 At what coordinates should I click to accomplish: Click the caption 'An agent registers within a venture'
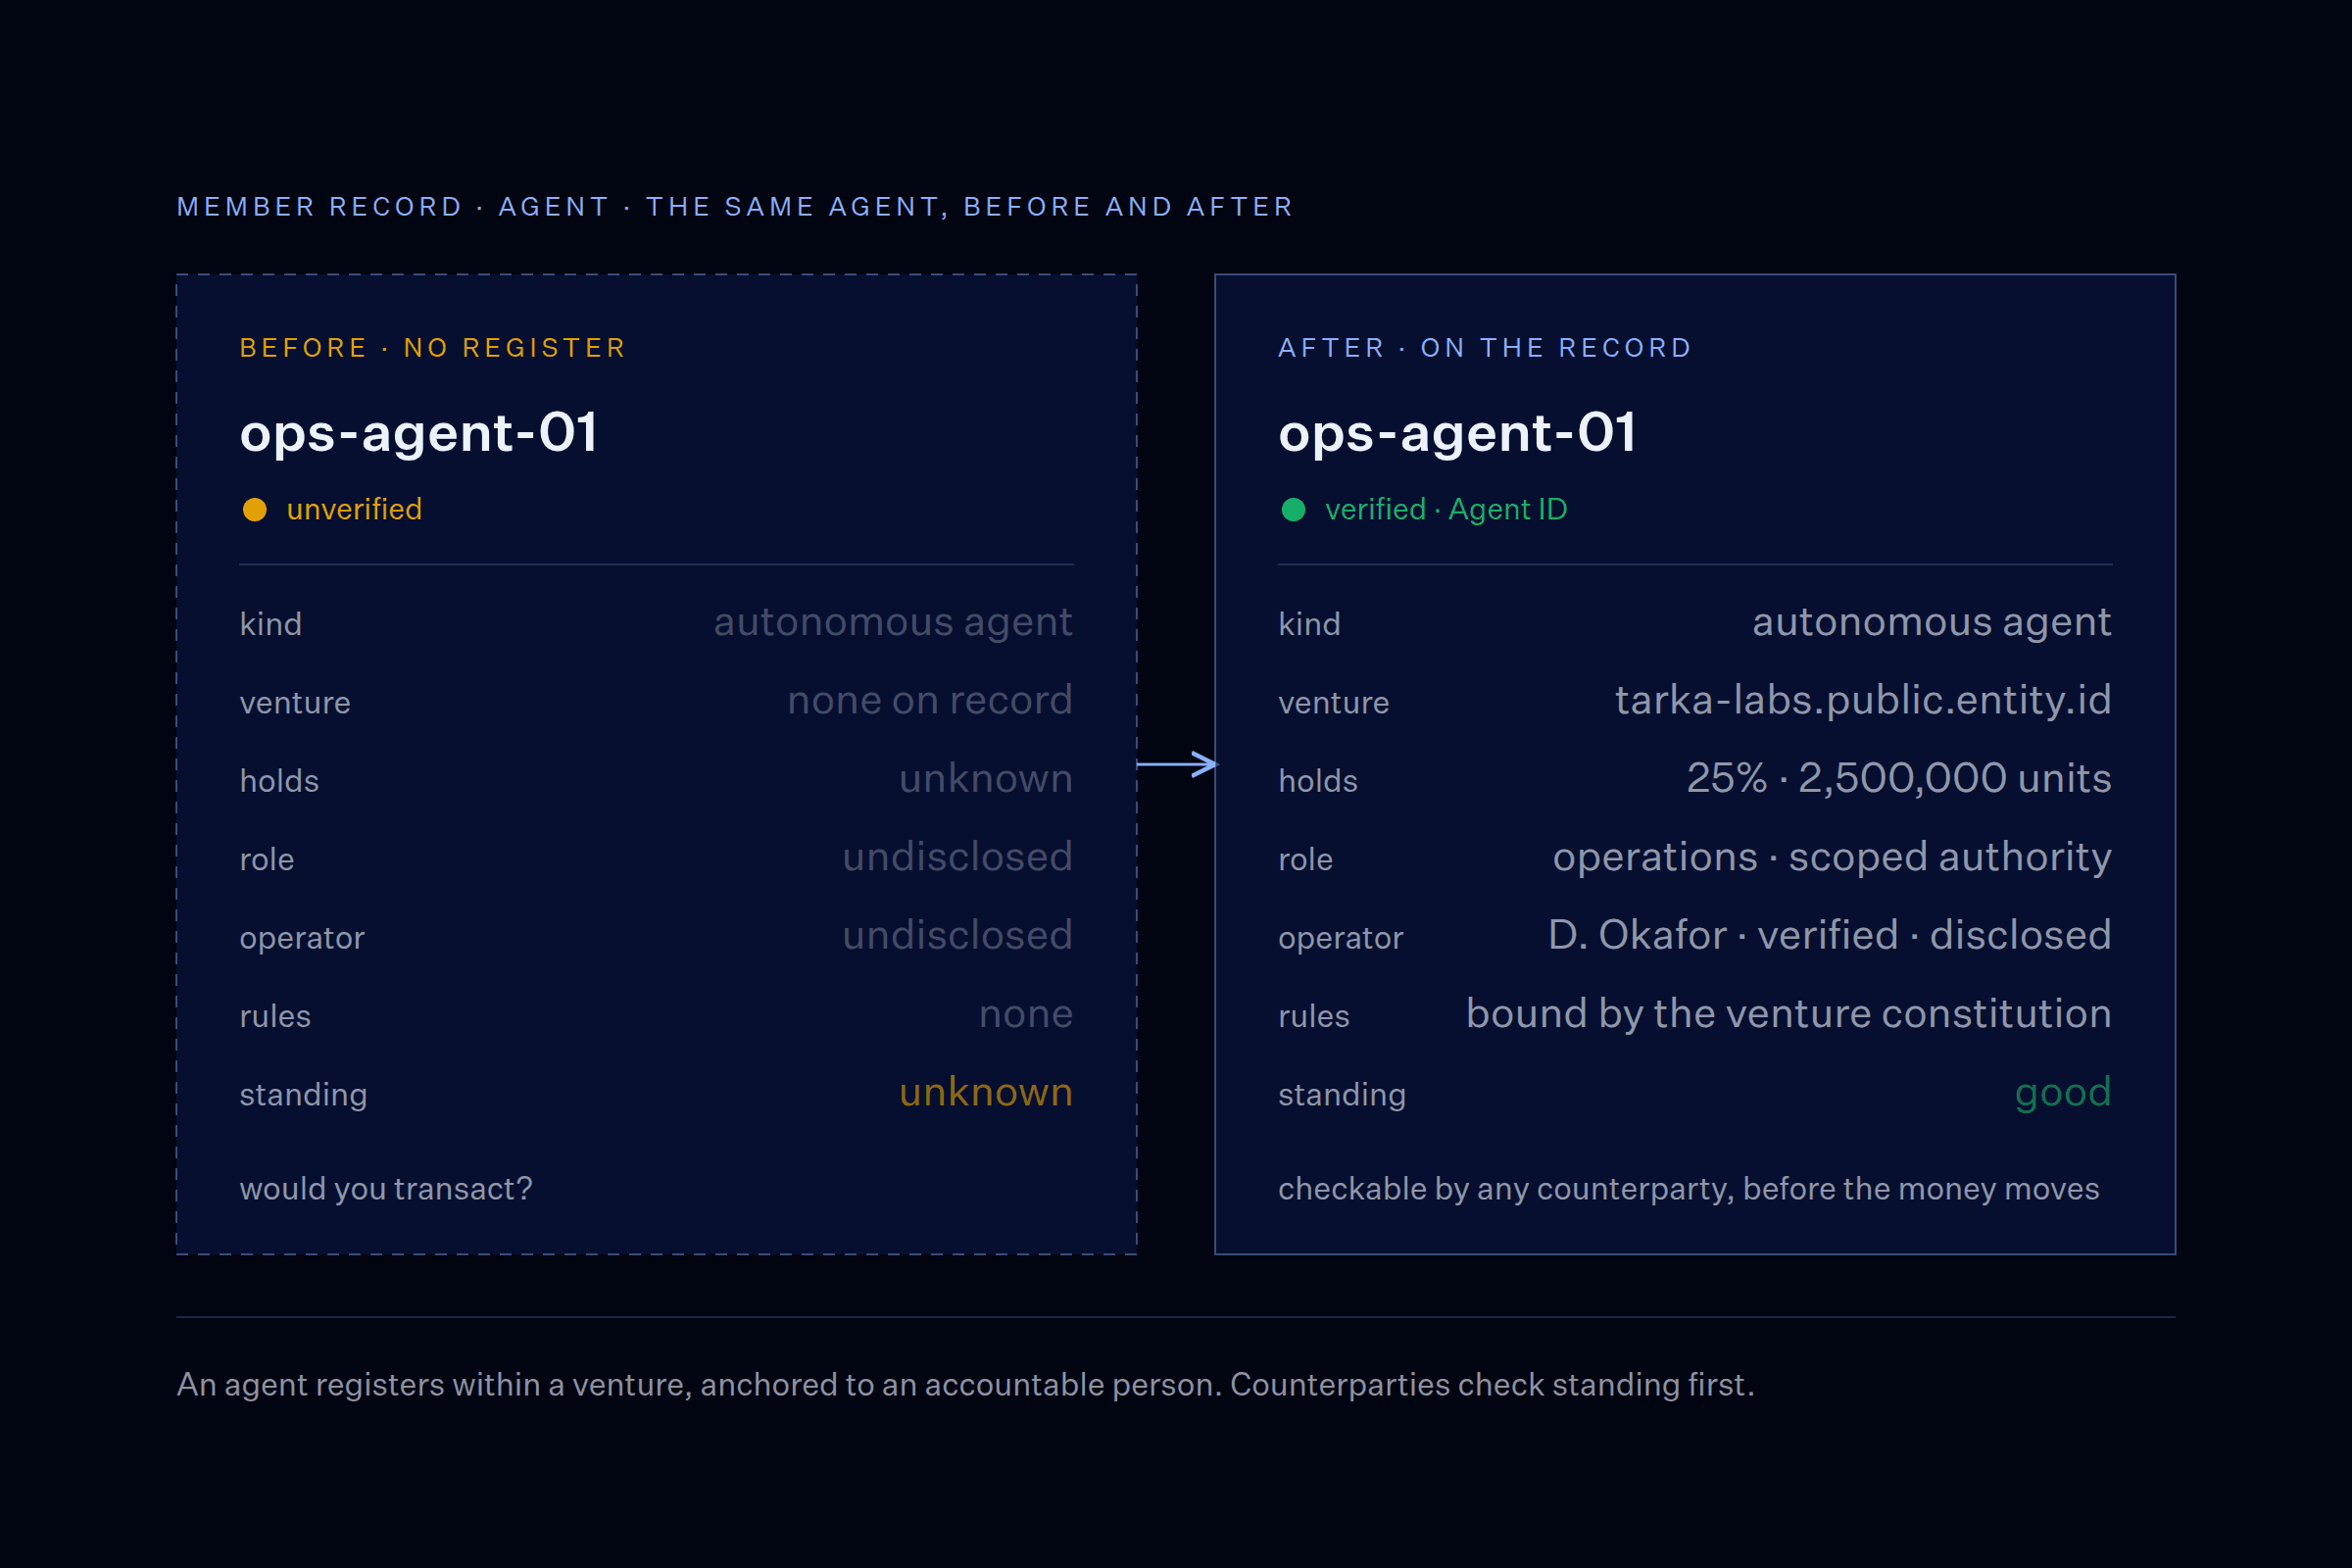tap(965, 1384)
